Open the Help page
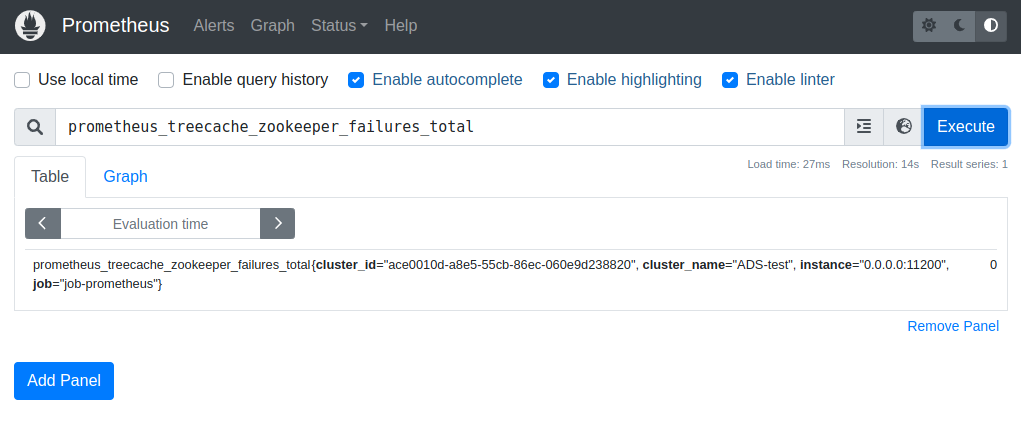This screenshot has width=1021, height=434. click(x=401, y=26)
